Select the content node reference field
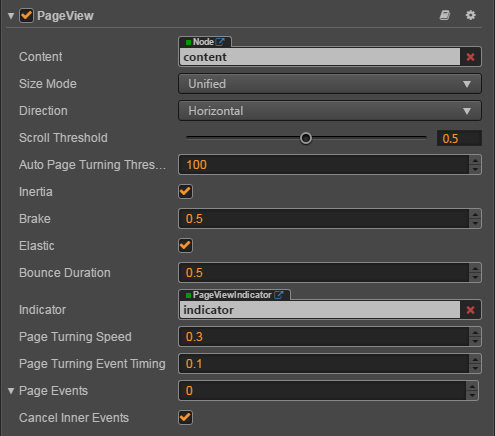 click(320, 57)
